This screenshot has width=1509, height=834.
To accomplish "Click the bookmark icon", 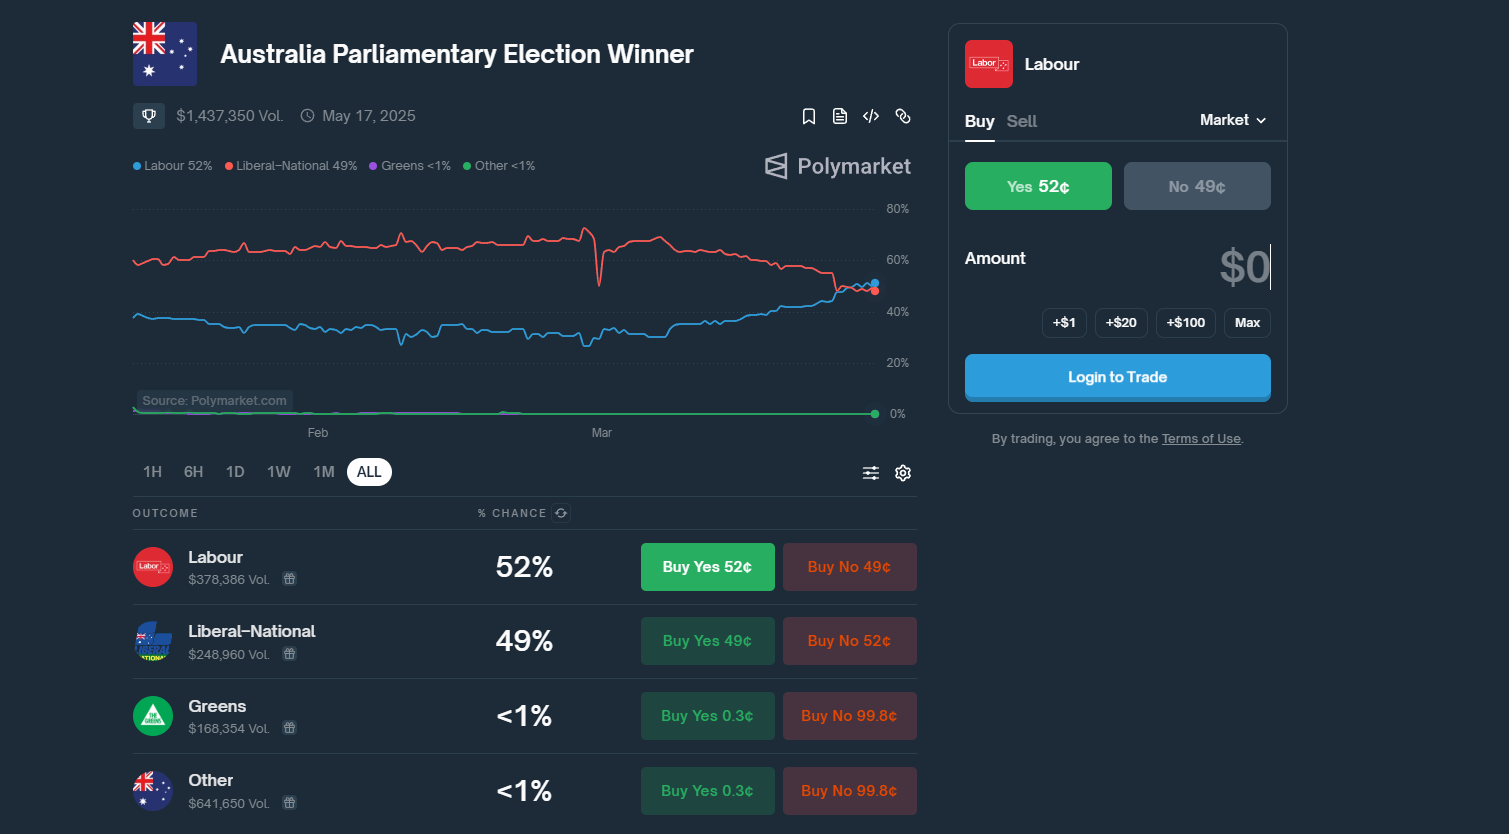I will coord(809,116).
